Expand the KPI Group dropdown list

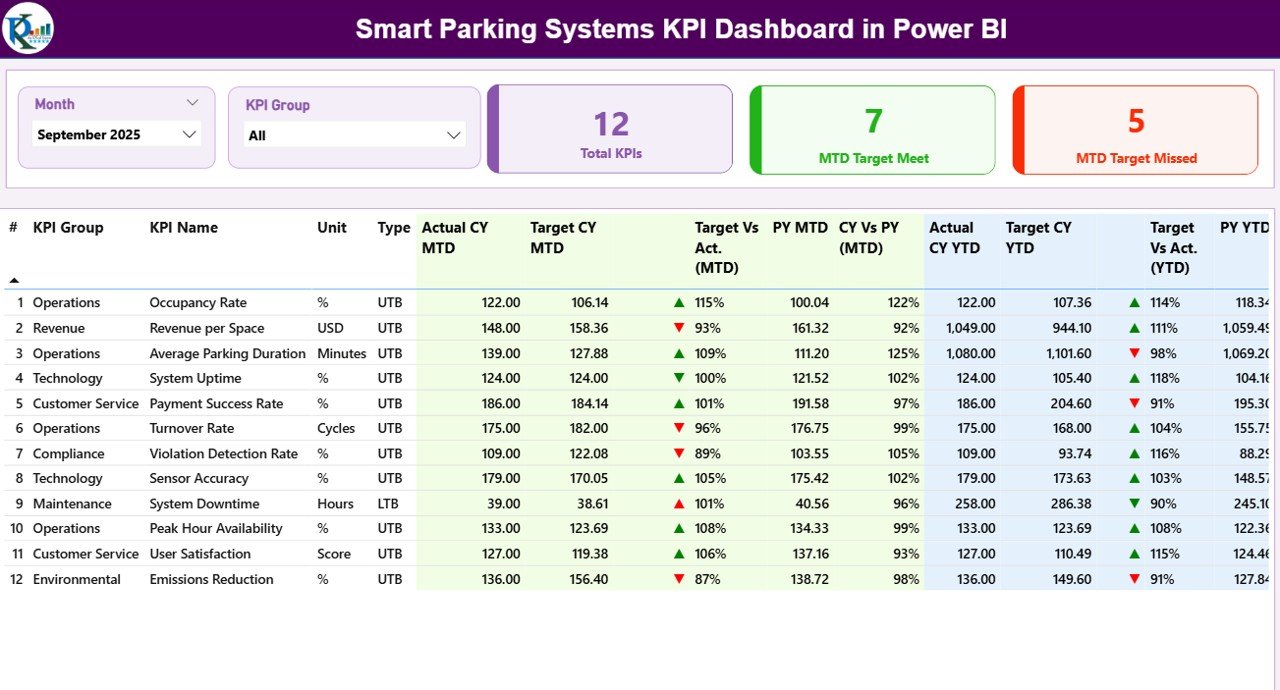pyautogui.click(x=453, y=133)
